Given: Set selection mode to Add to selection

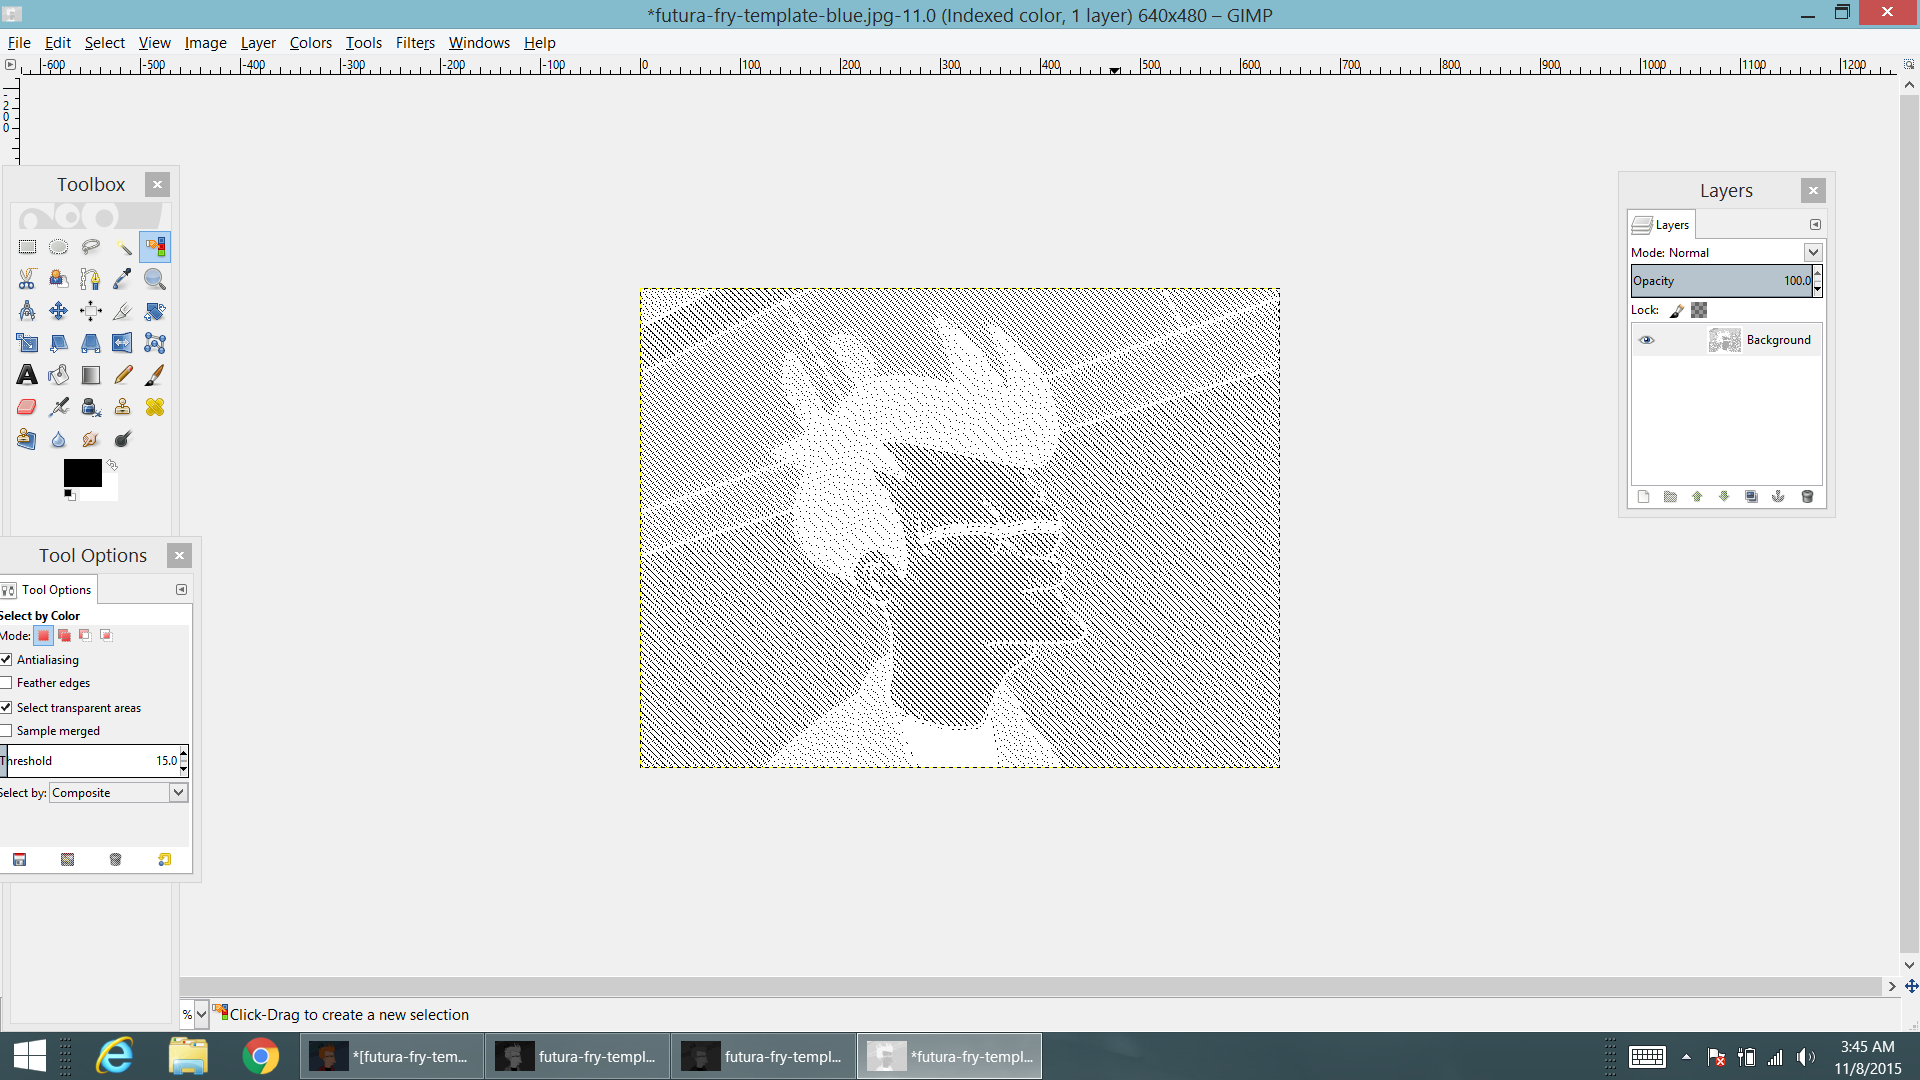Looking at the screenshot, I should (64, 635).
